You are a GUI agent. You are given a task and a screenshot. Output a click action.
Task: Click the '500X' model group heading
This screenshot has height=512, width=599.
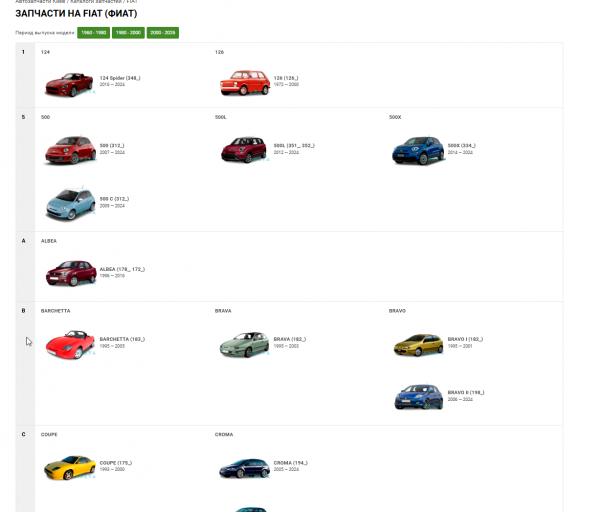pos(395,117)
